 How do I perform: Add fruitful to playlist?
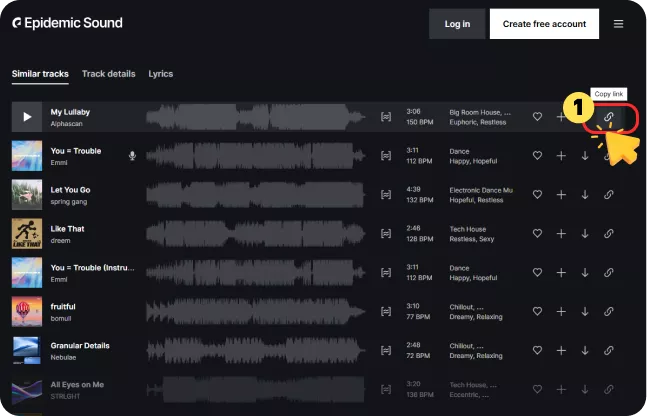click(561, 311)
